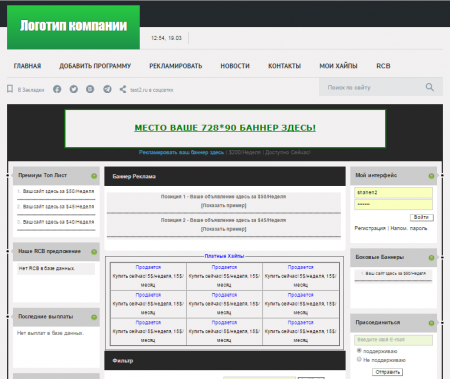The image size is (450, 379).
Task: Open the RCB menu item
Action: [383, 66]
